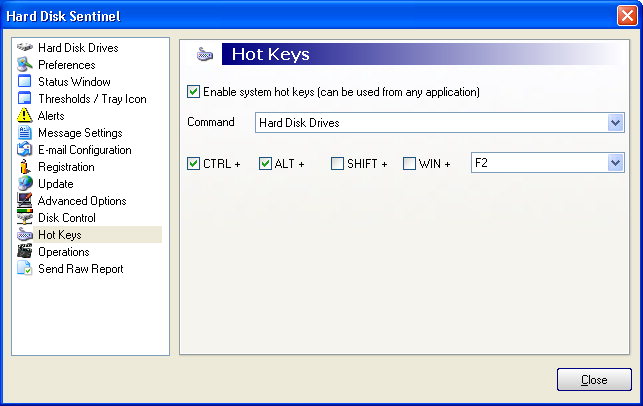Click the Disk Control icon
This screenshot has height=406, width=643.
tap(25, 218)
